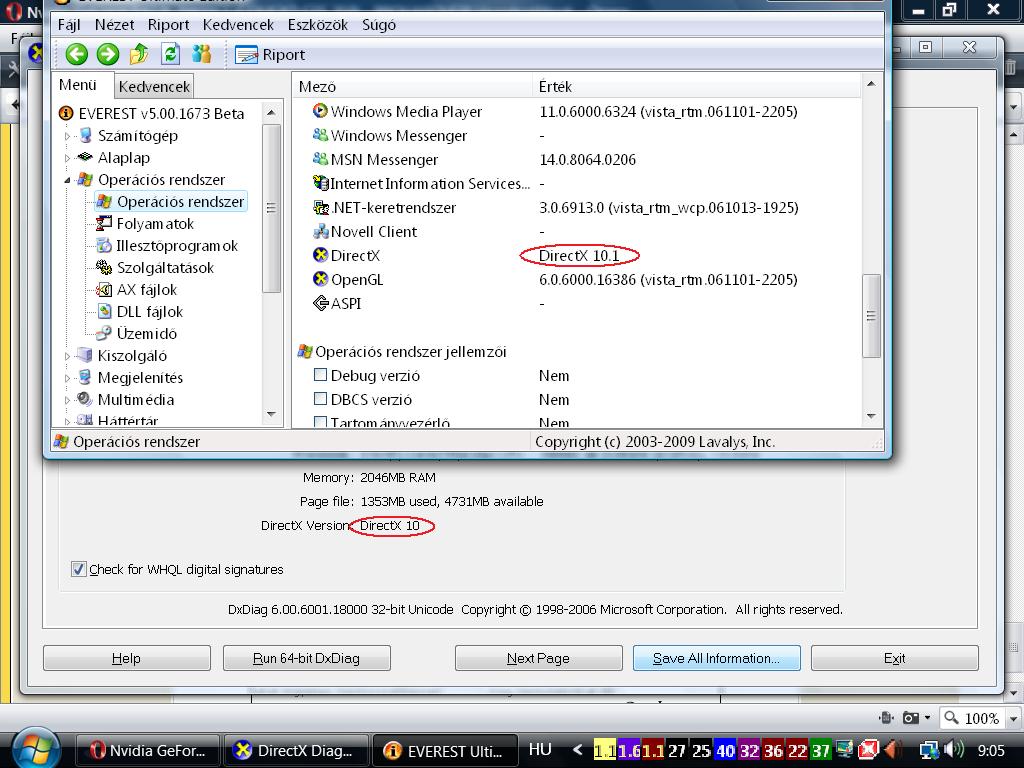Screen dimensions: 1024x768
Task: Click the Help button in DxDiag
Action: point(127,658)
